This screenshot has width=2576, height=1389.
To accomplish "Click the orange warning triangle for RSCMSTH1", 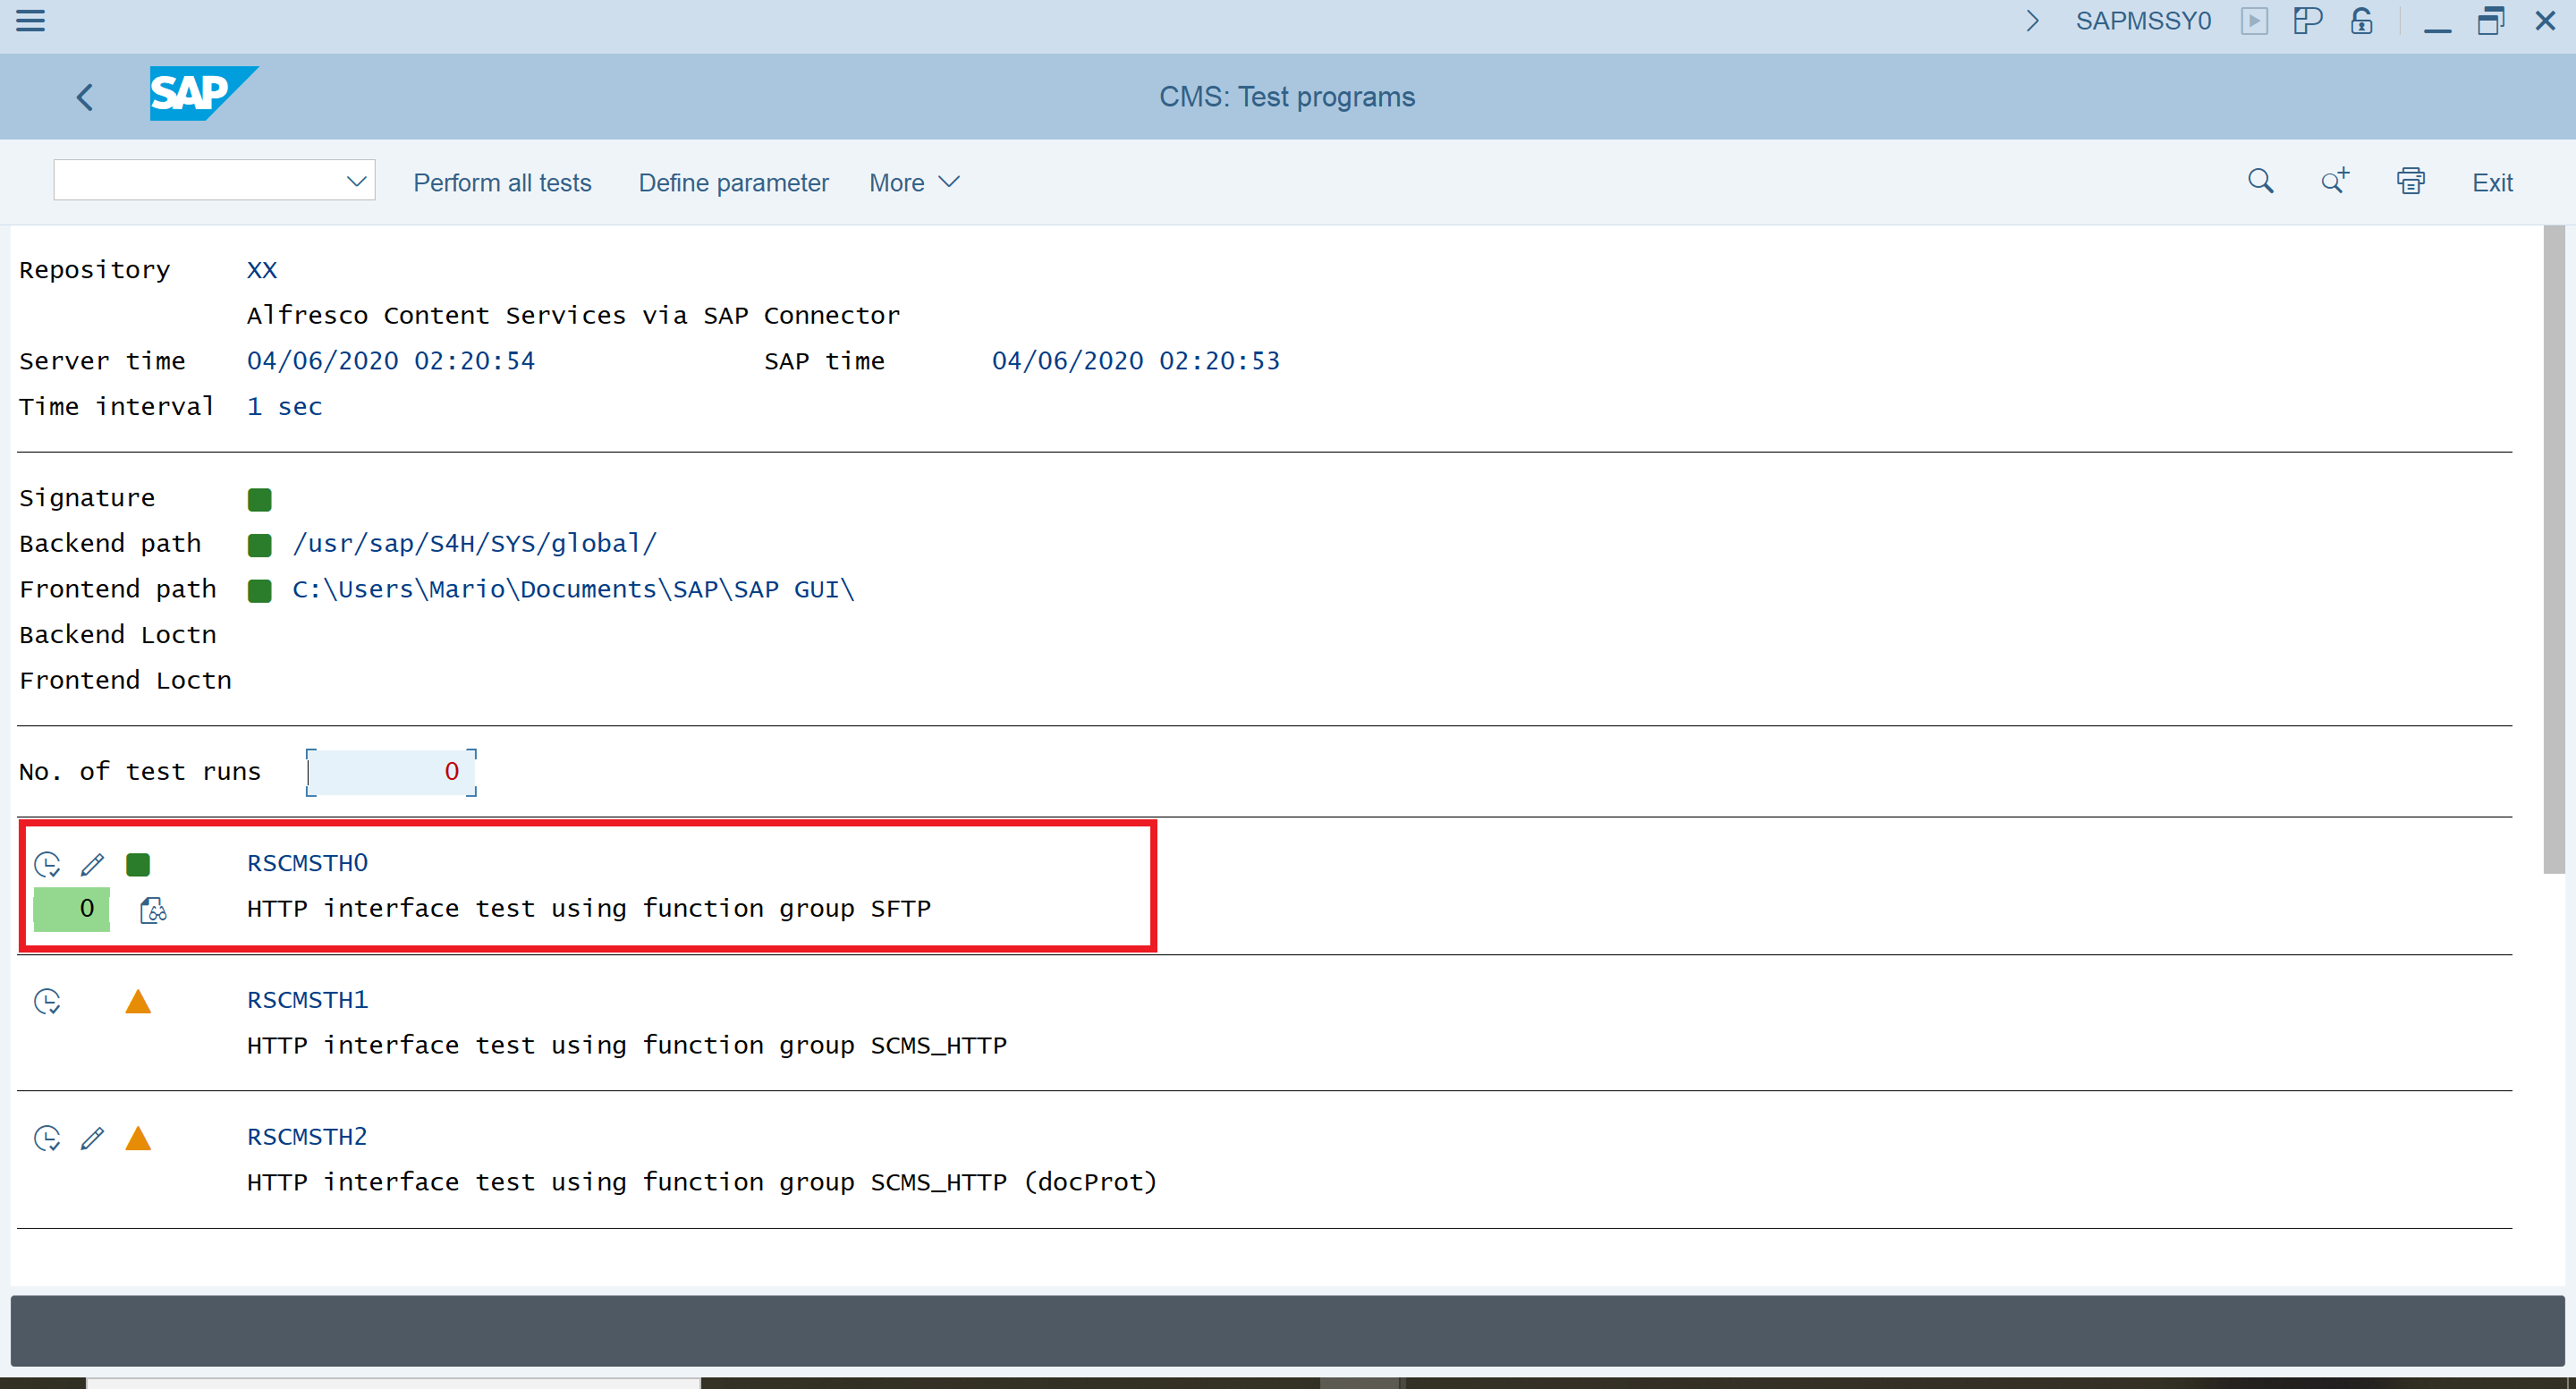I will [x=138, y=1001].
